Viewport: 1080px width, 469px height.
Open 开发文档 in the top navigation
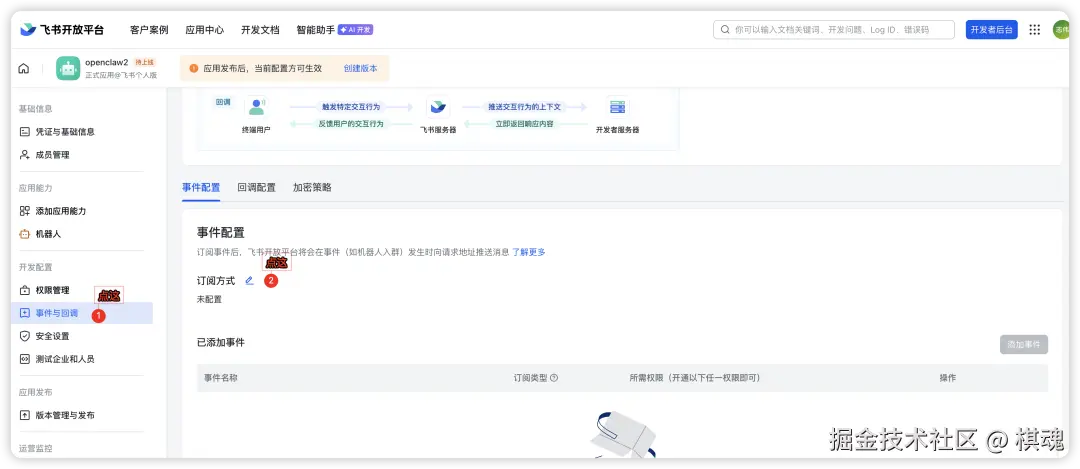(260, 30)
